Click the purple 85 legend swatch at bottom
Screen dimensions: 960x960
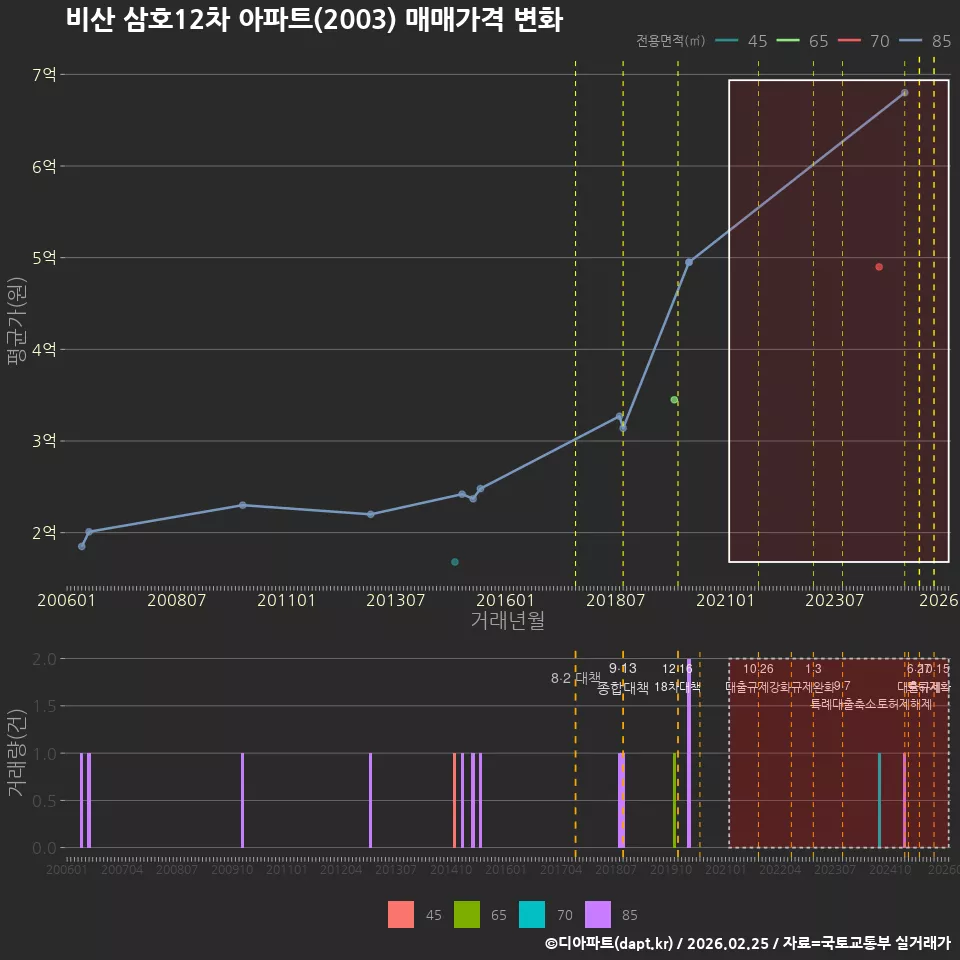[x=598, y=914]
